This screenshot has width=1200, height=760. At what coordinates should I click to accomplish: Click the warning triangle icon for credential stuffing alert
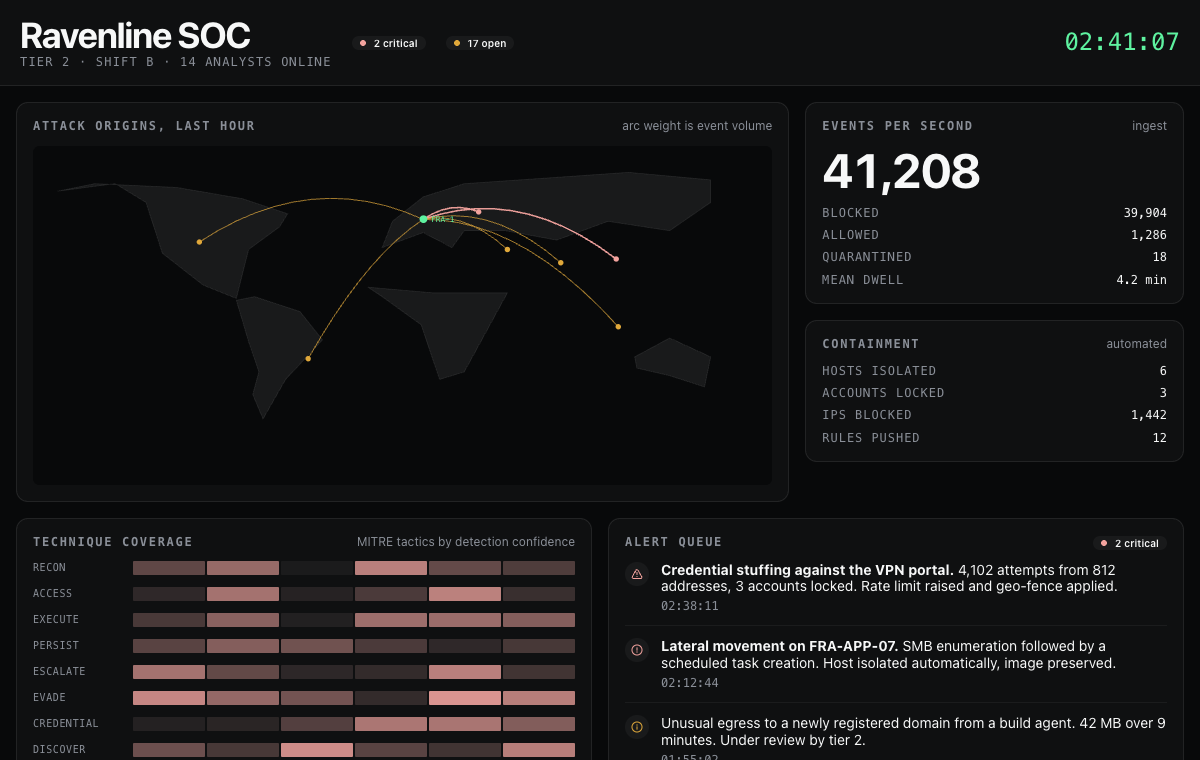tap(636, 574)
